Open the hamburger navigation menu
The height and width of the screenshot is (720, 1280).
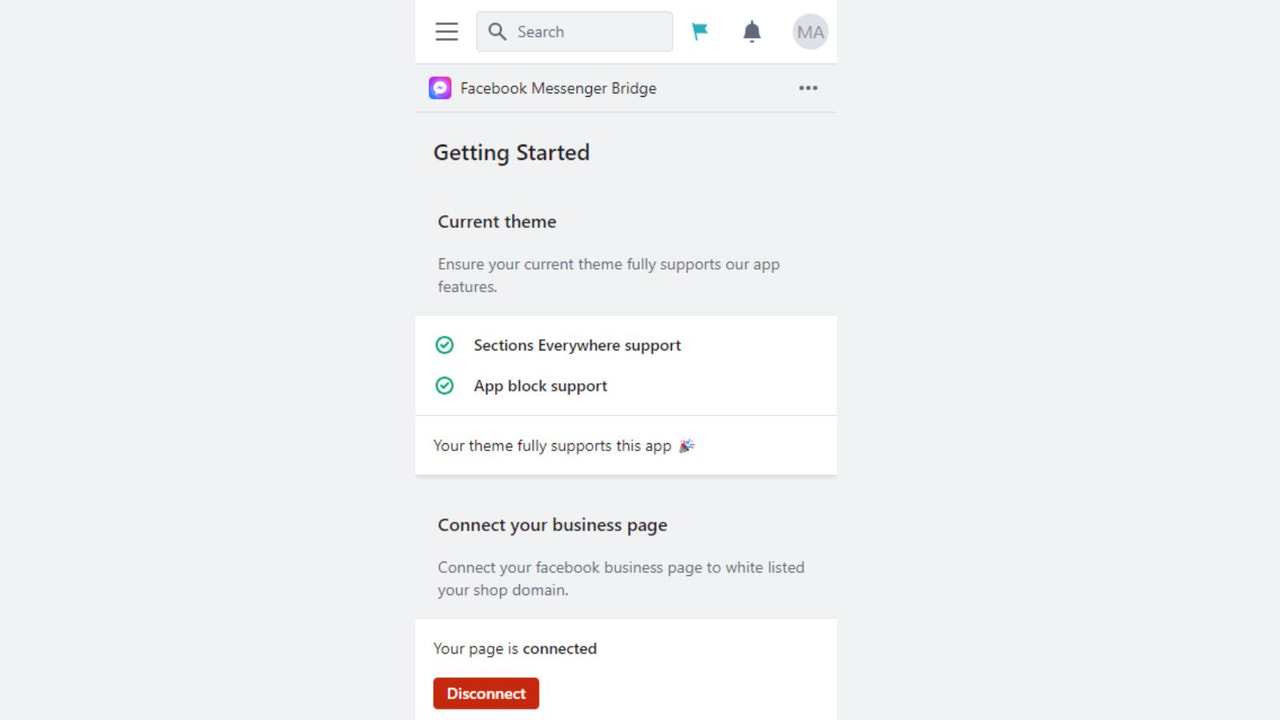(x=446, y=31)
